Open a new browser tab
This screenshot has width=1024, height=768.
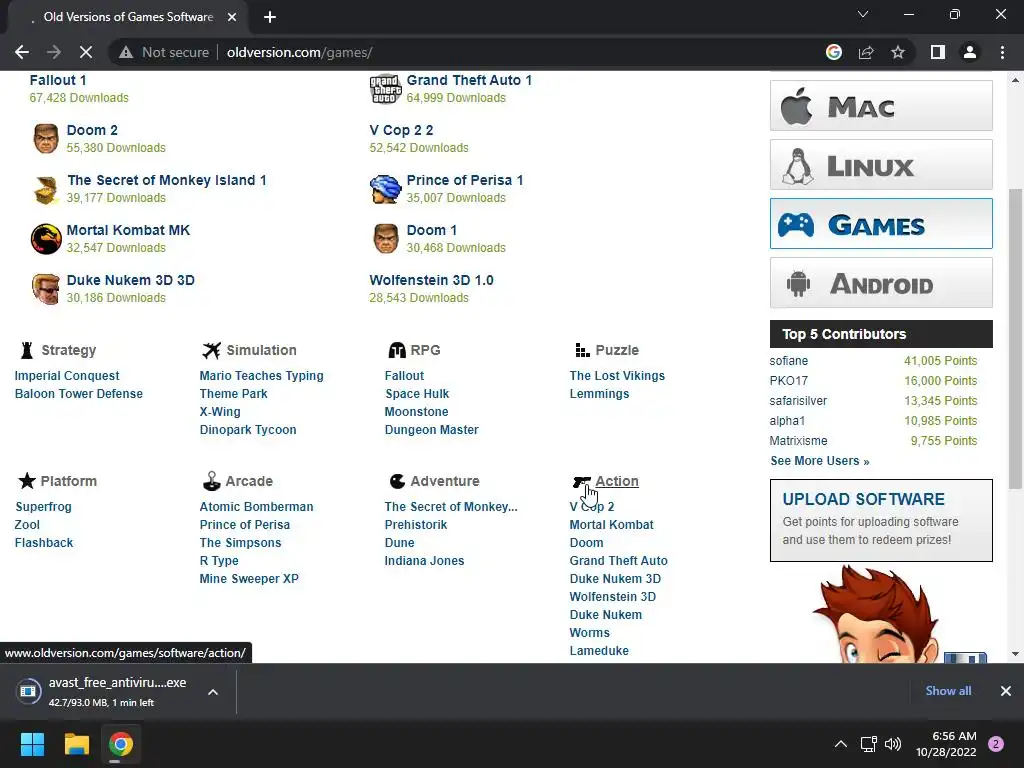(x=270, y=17)
